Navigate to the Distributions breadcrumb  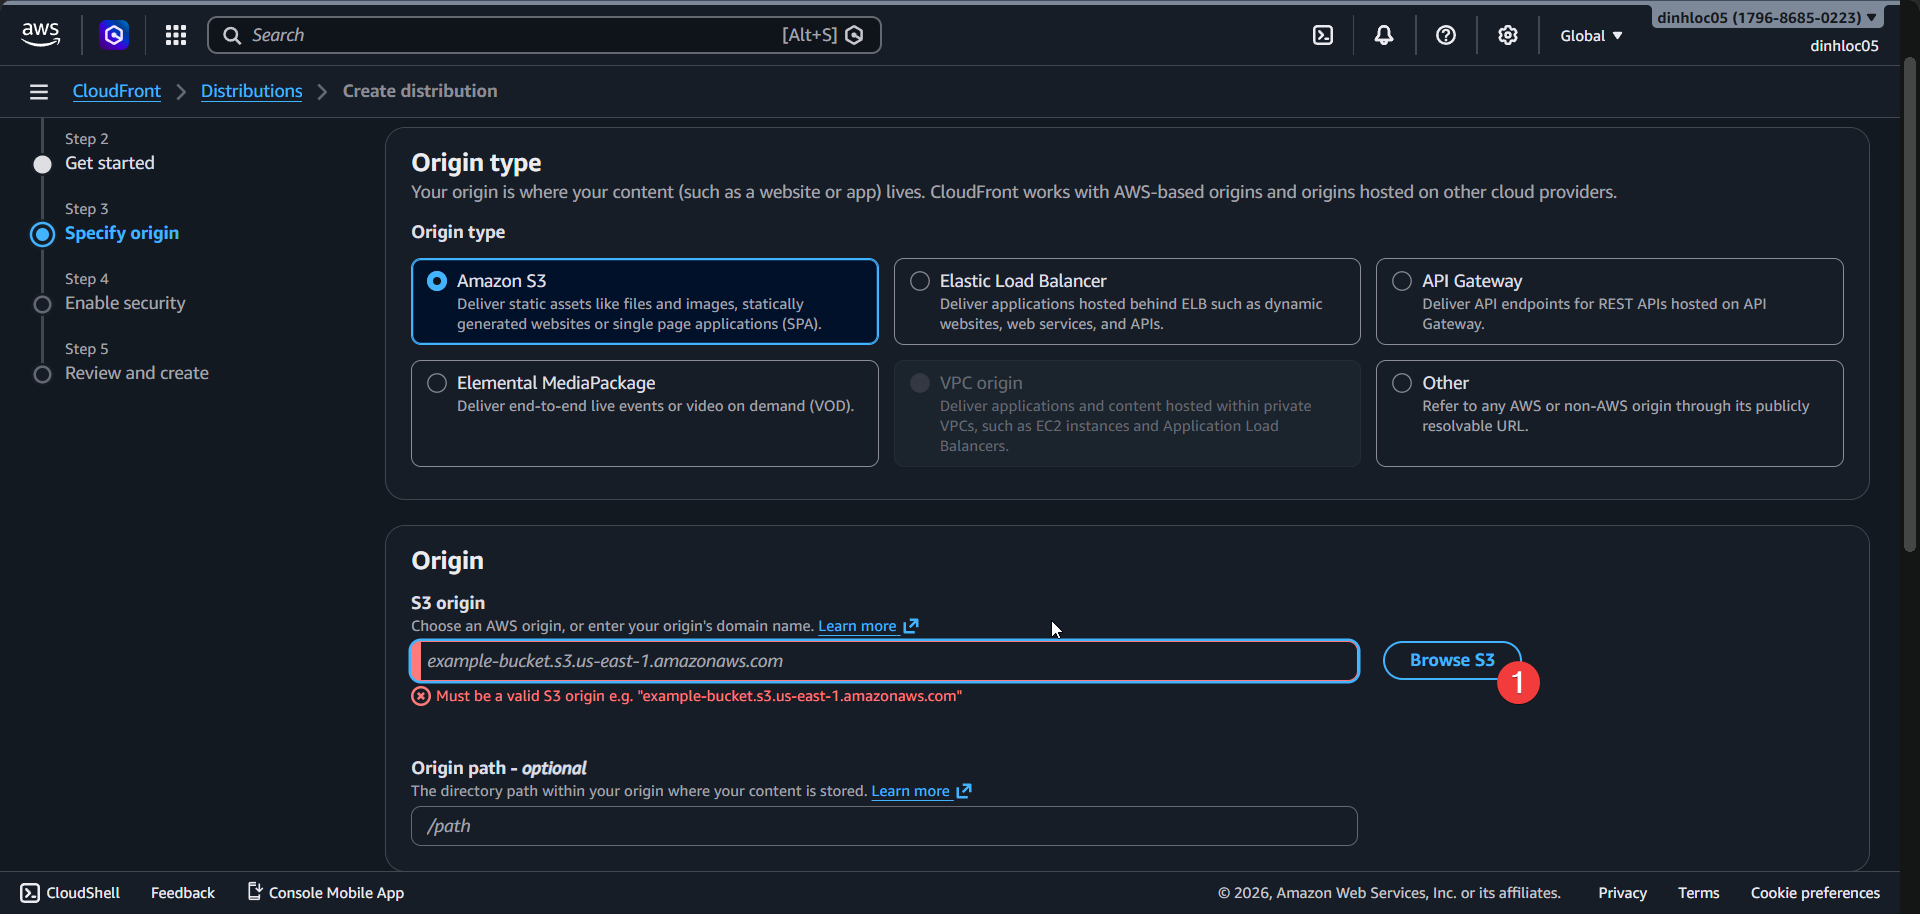coord(251,91)
